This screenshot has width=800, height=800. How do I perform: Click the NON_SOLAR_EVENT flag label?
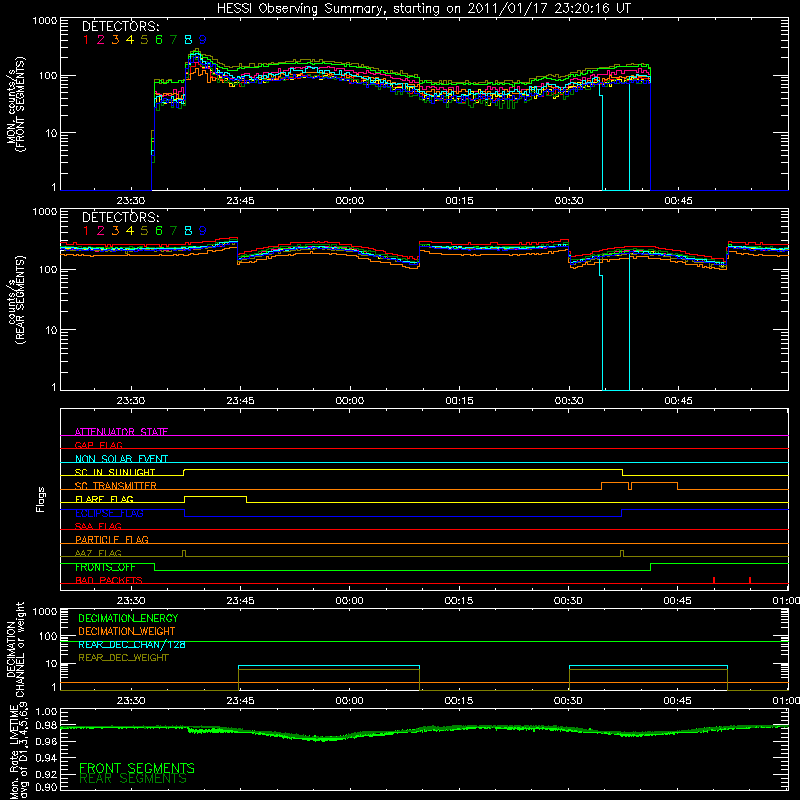pos(121,459)
